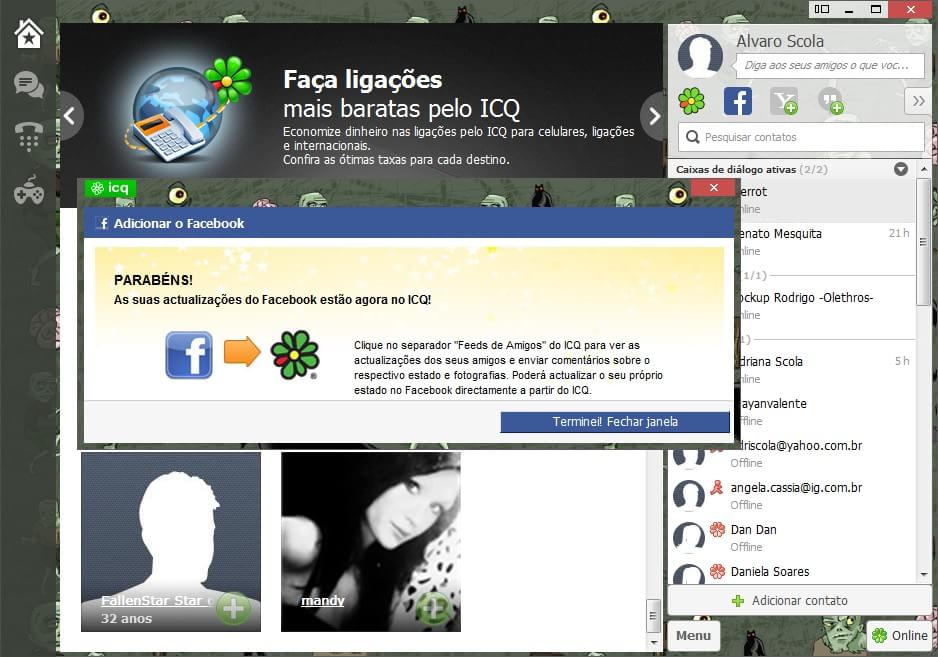Open the chat bubbles icon in sidebar

[x=29, y=84]
